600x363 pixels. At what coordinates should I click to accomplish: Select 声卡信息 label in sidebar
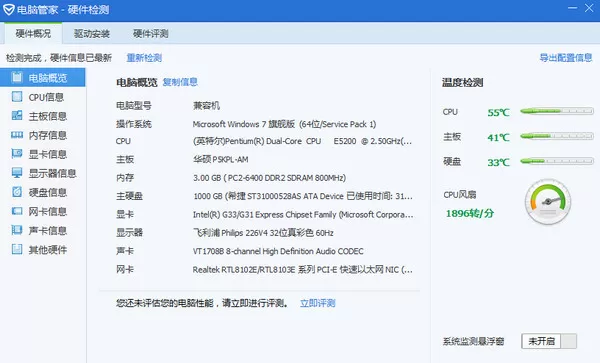pyautogui.click(x=48, y=231)
